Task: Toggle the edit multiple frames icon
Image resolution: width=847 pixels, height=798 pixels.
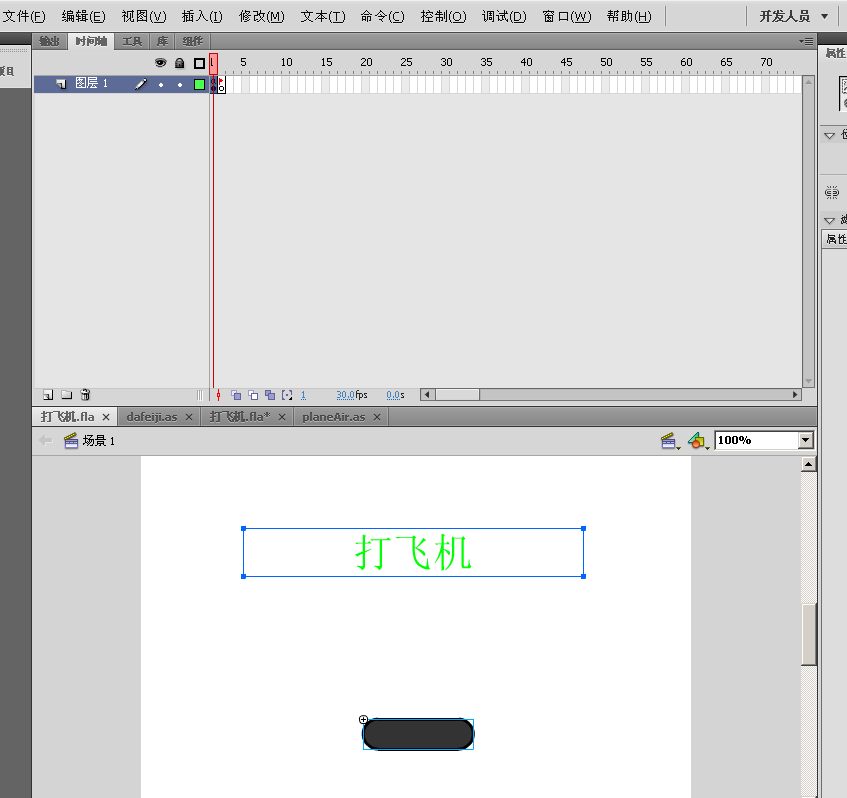Action: coord(270,395)
